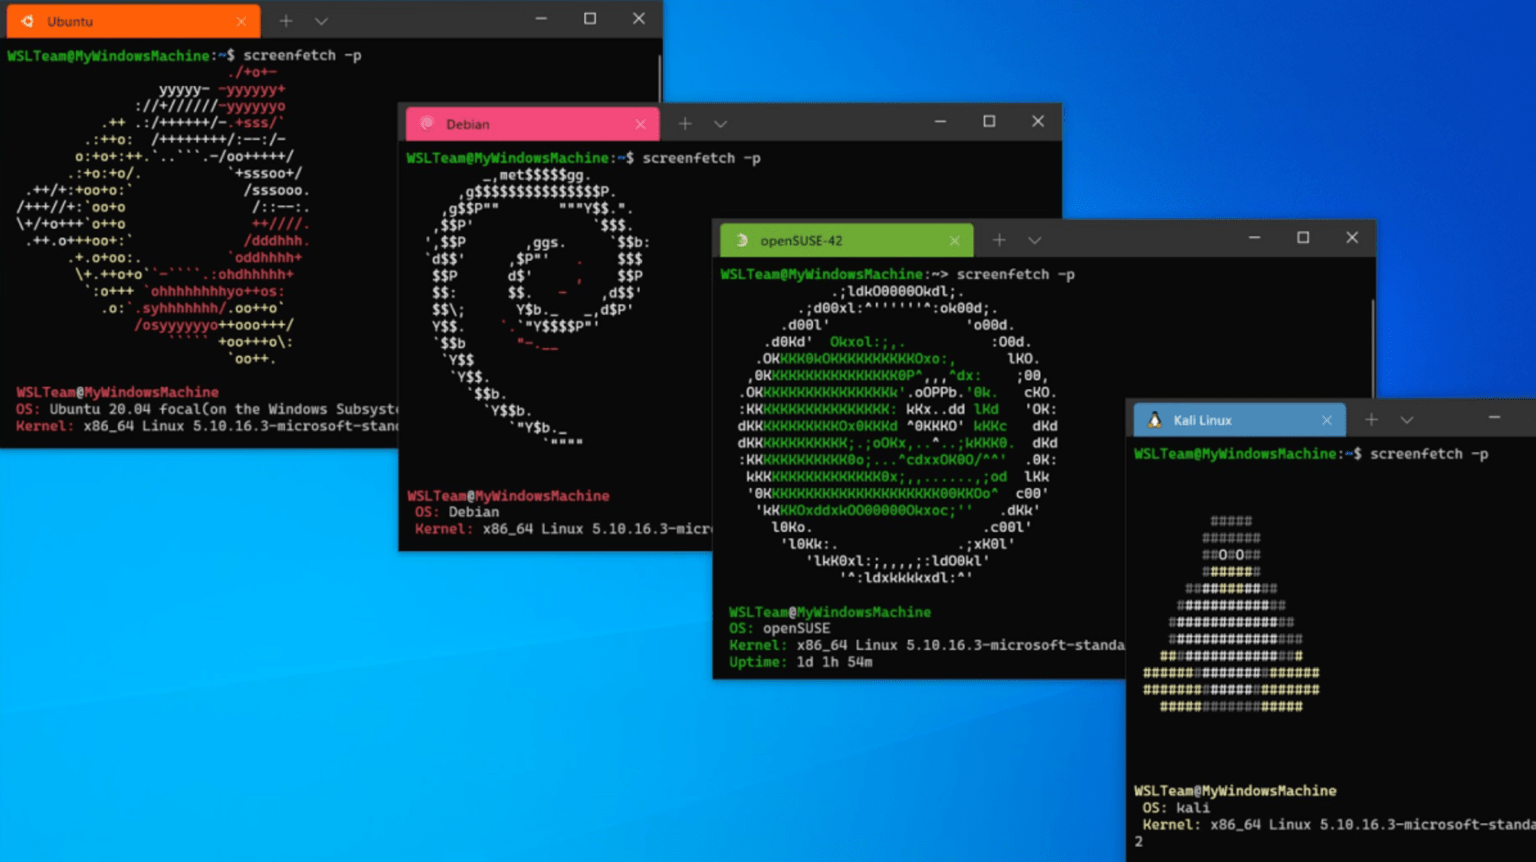
Task: Open new tab beside the openSUSE-42 tab
Action: (999, 240)
